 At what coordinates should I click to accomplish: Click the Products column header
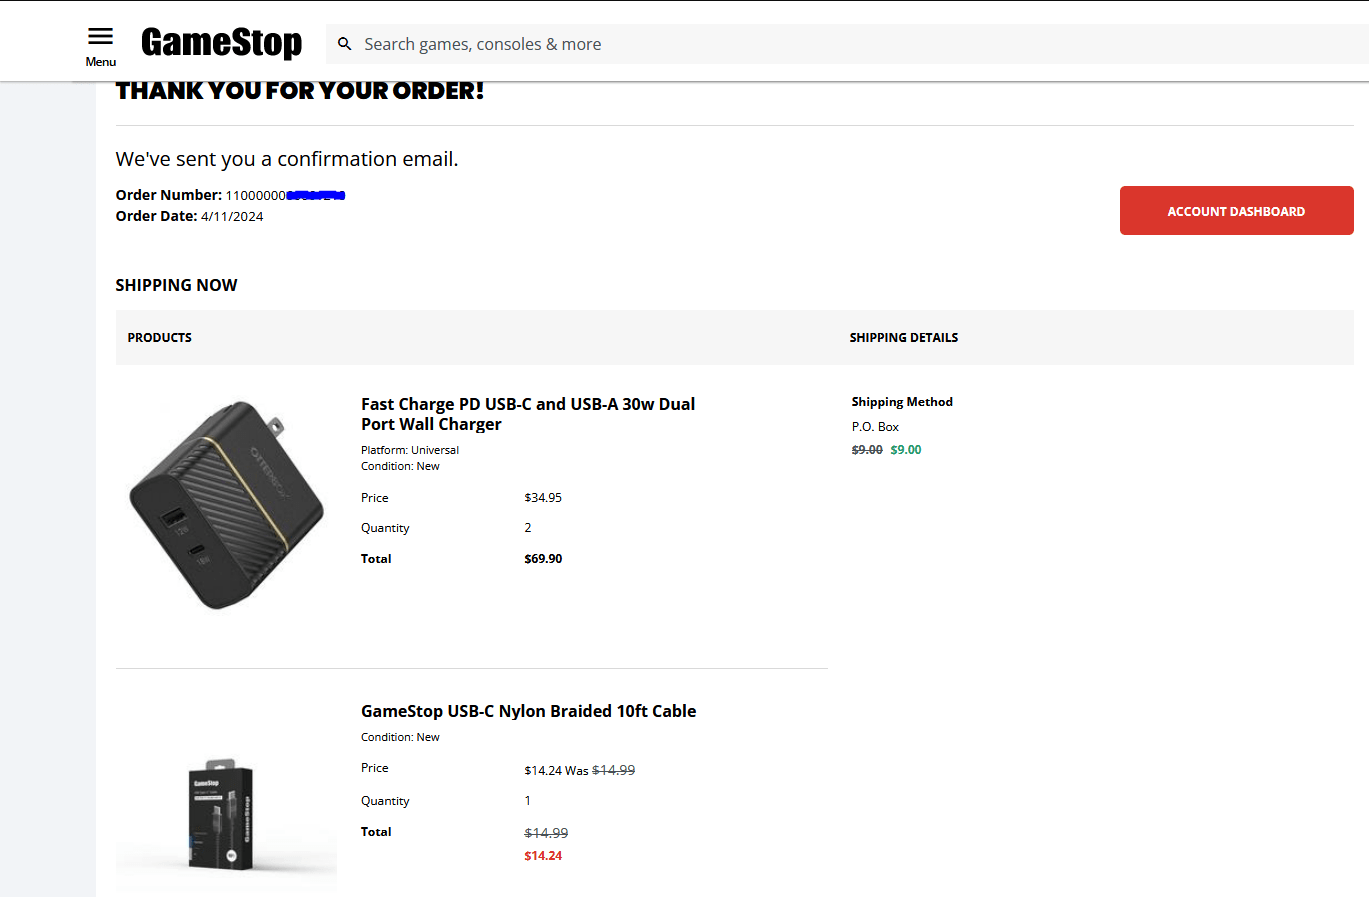160,338
